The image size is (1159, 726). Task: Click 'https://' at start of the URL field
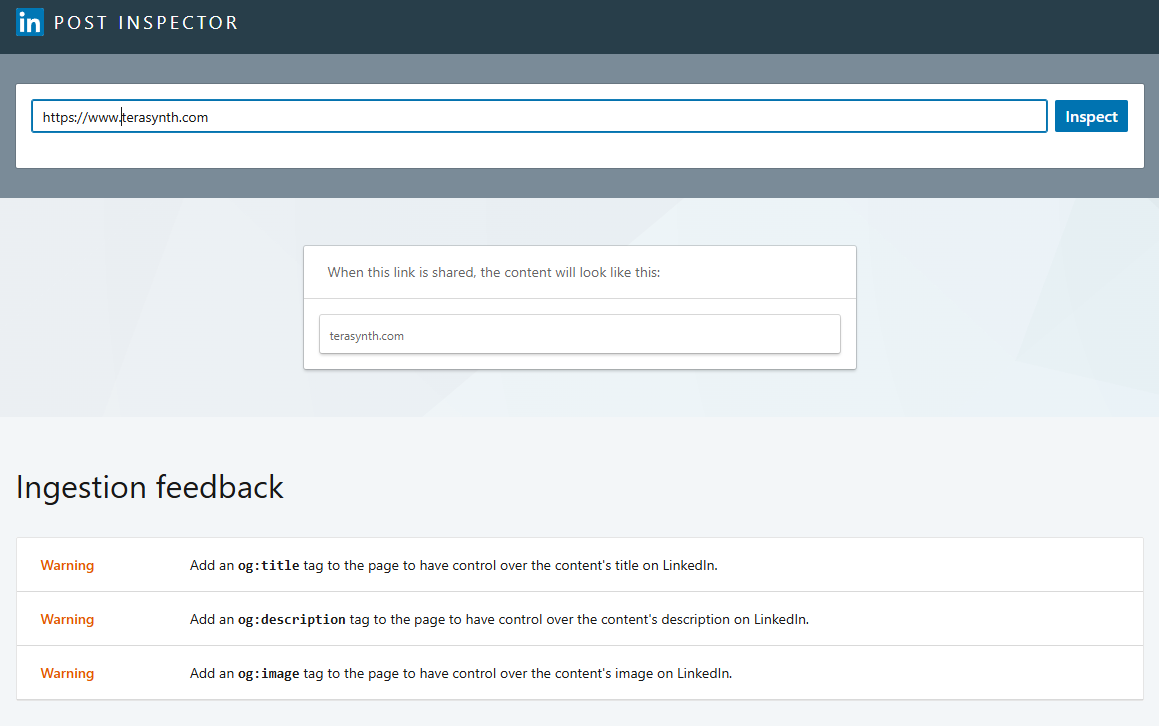61,117
